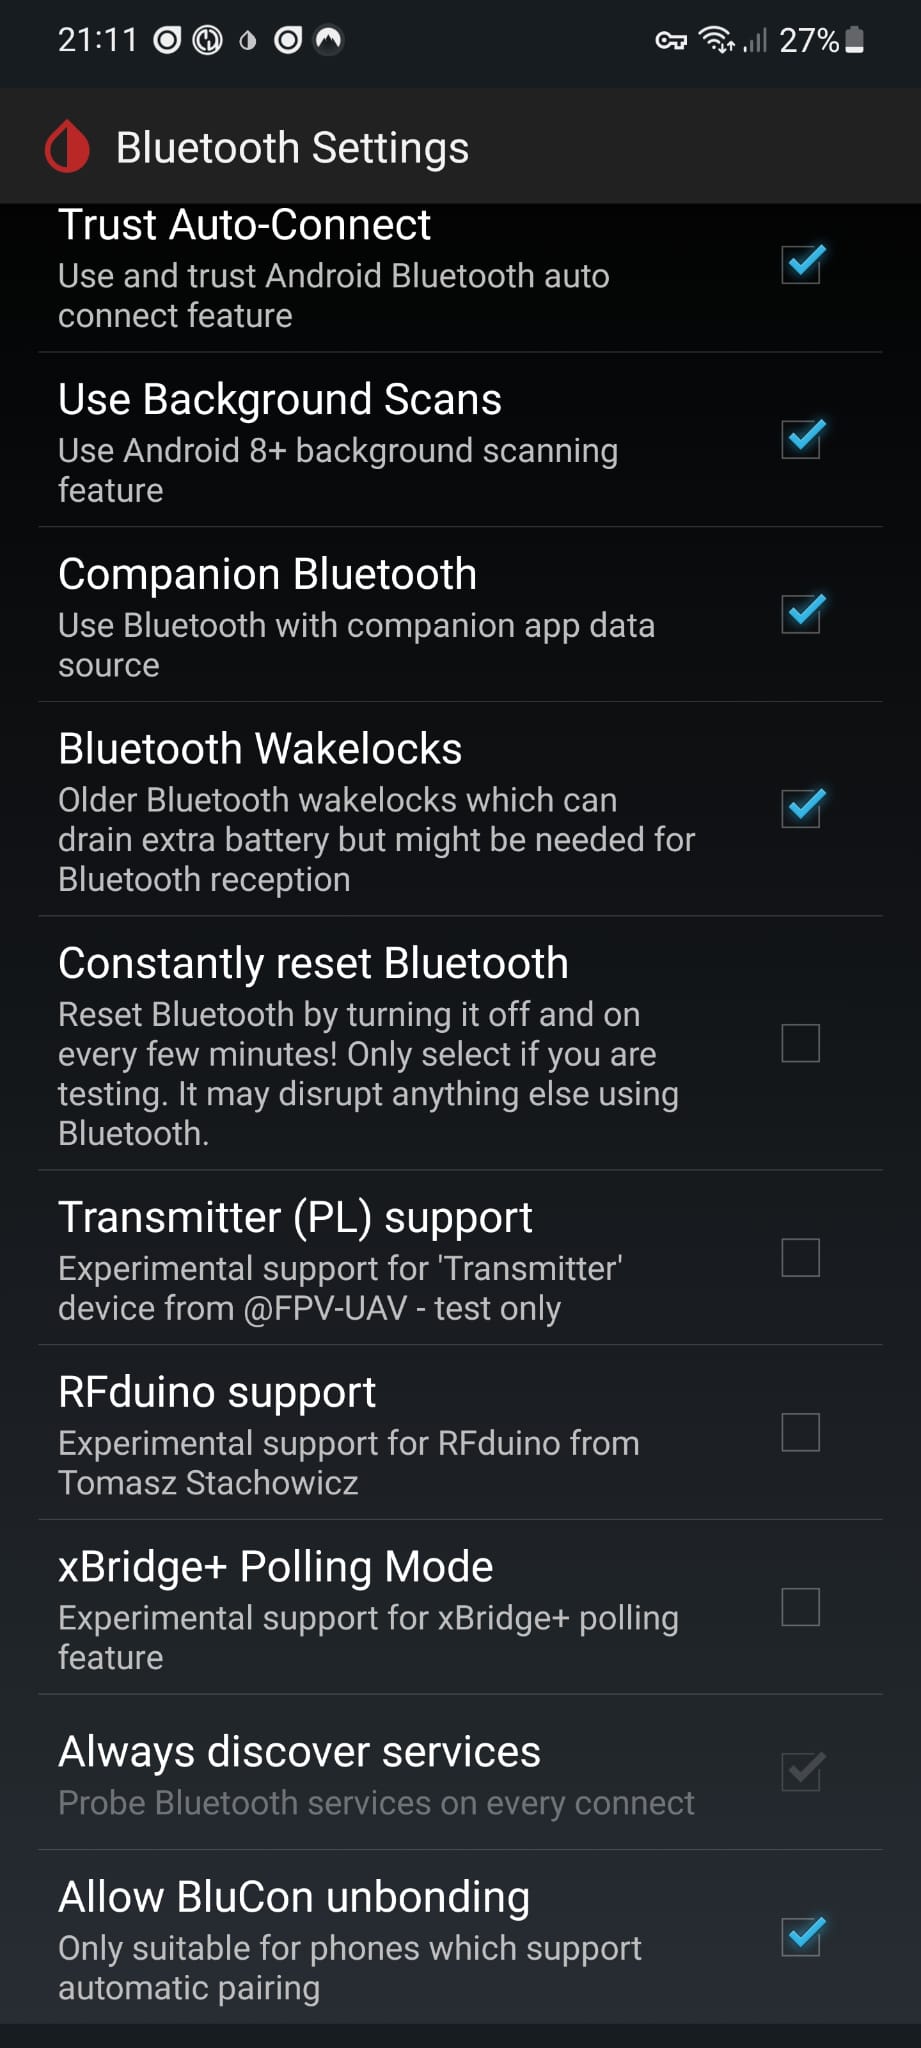Tap the Bluetooth Settings title

[292, 146]
